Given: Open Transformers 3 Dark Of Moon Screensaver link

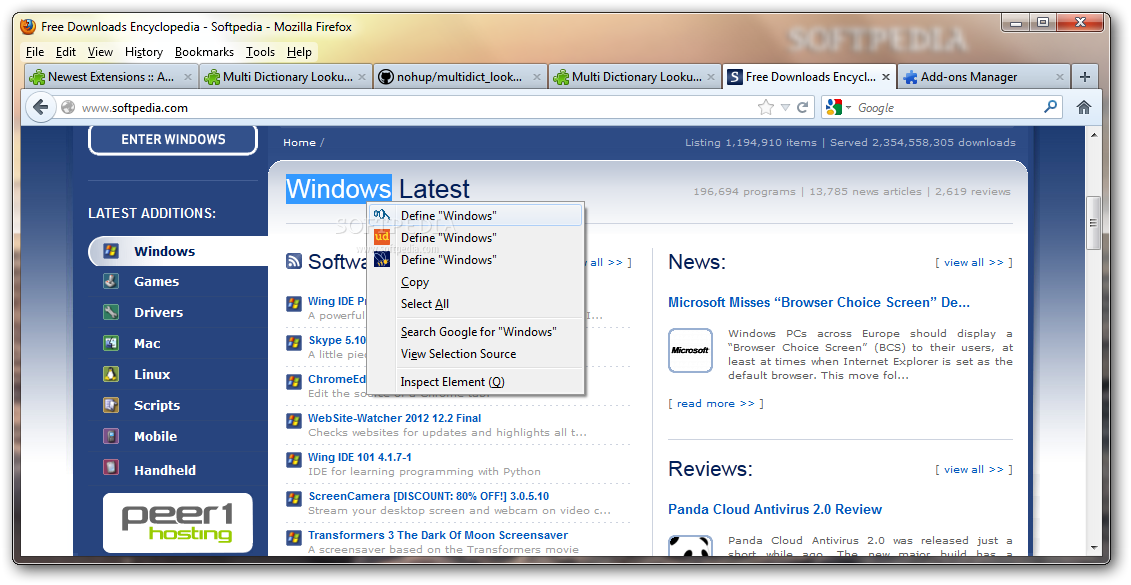Looking at the screenshot, I should click(x=438, y=535).
